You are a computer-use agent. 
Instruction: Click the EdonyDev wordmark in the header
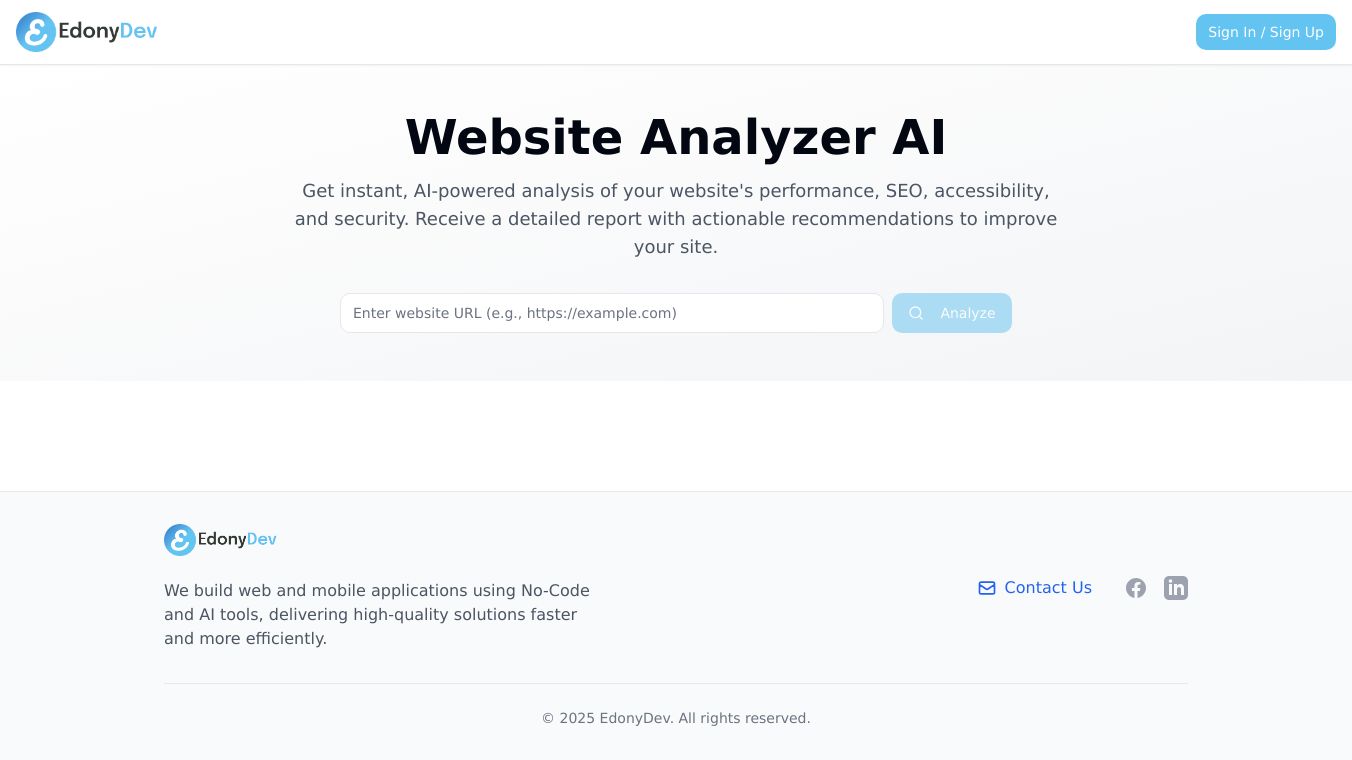108,32
